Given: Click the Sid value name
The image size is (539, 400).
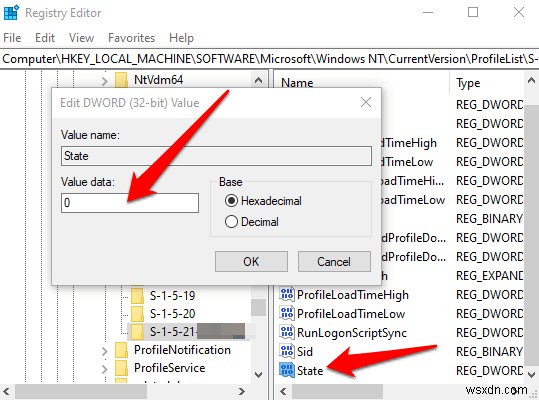Looking at the screenshot, I should (305, 352).
